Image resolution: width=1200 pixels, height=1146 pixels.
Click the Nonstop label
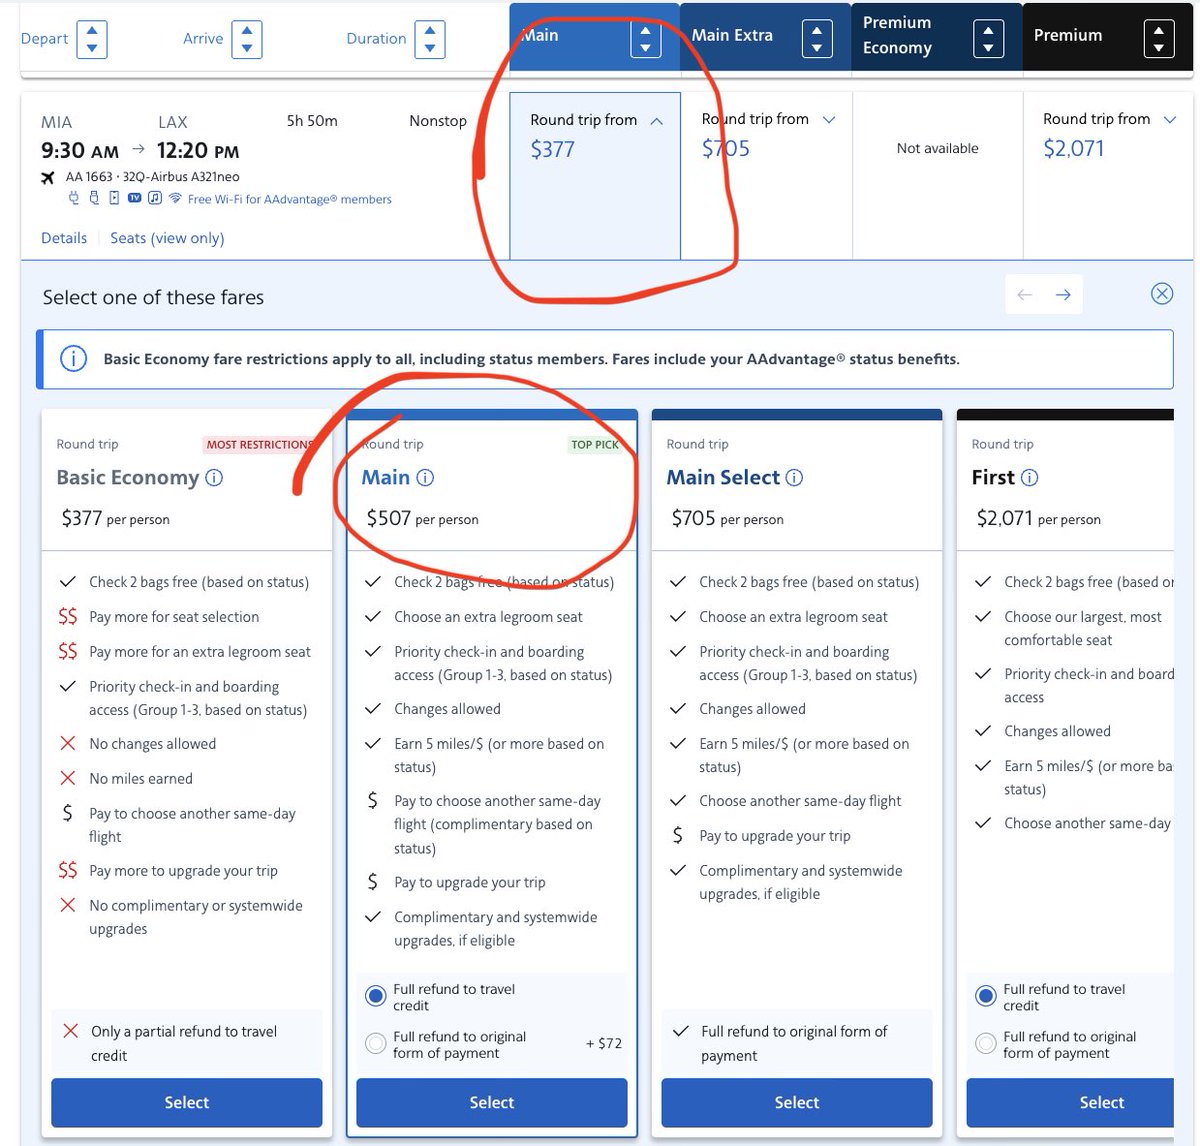coord(438,121)
